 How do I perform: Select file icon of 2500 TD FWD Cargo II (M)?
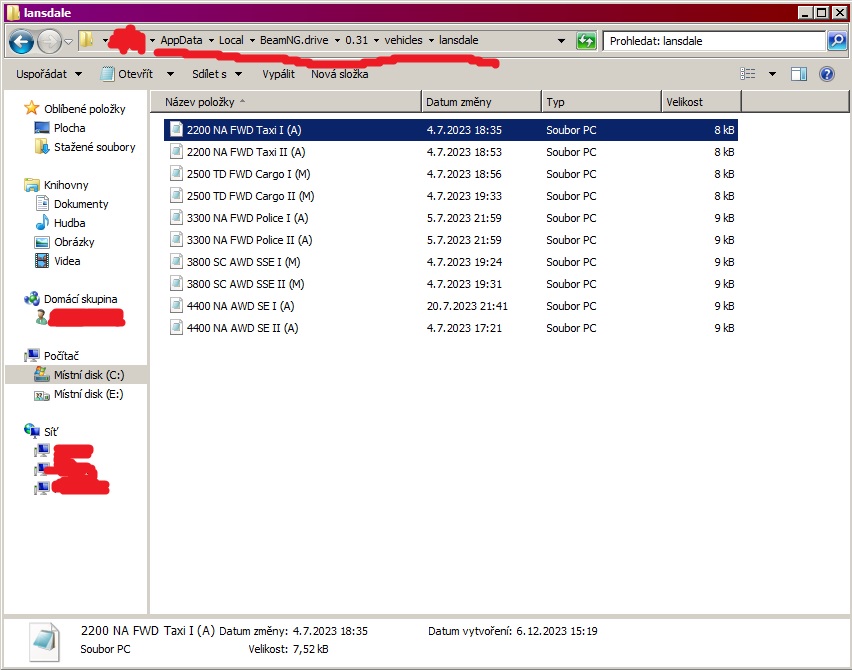(x=176, y=196)
